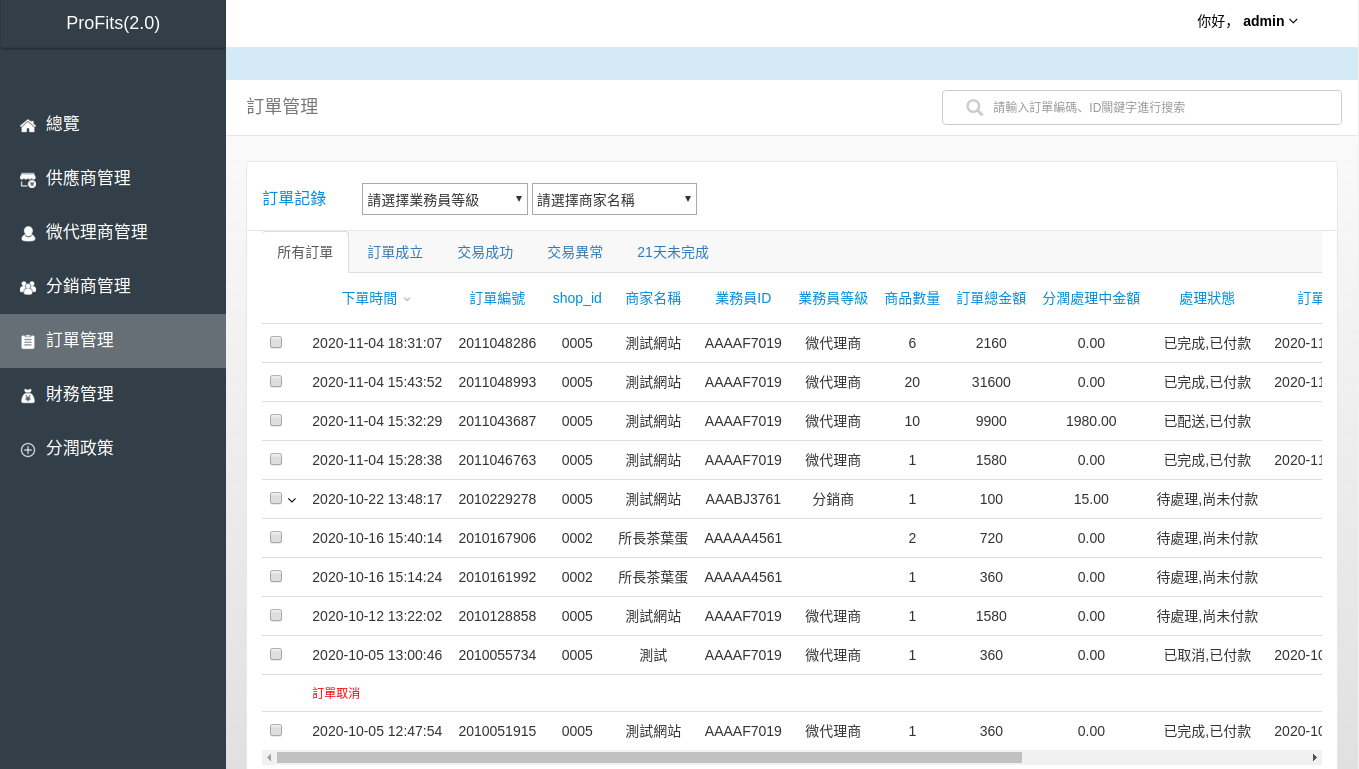Click the home icon beside 總覽
This screenshot has width=1359, height=769.
(28, 125)
